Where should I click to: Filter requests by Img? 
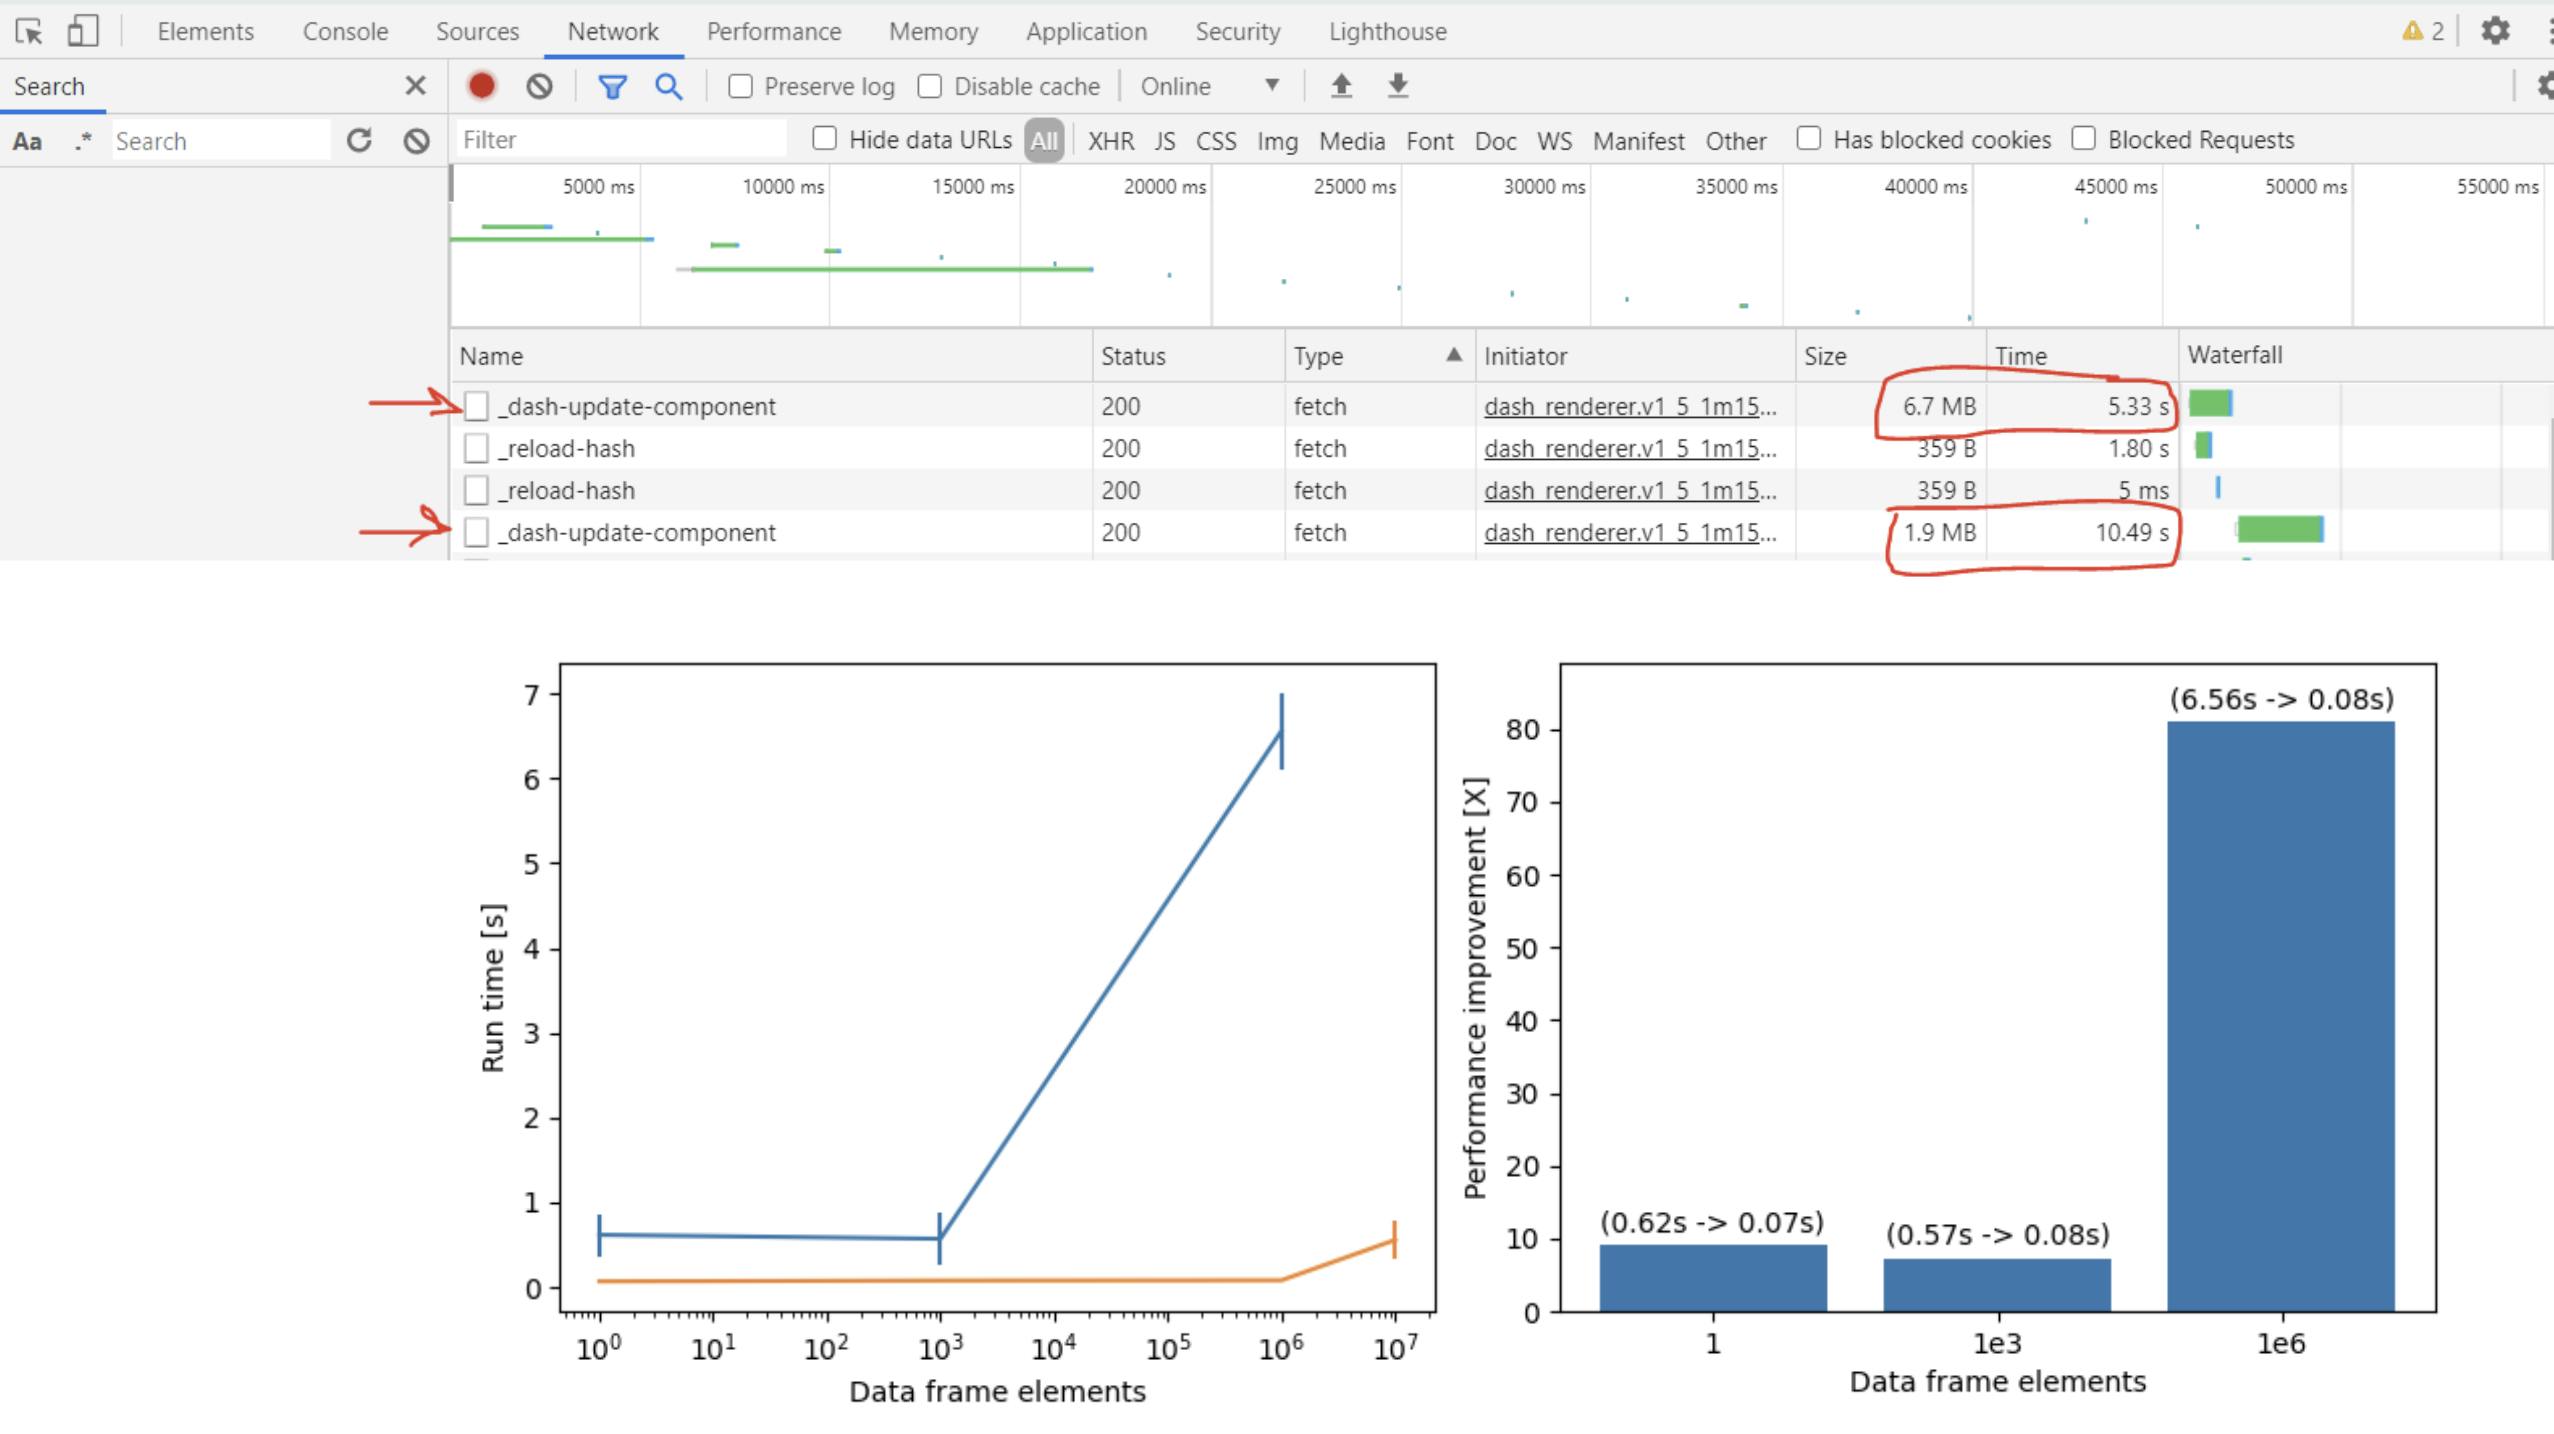coord(1277,141)
